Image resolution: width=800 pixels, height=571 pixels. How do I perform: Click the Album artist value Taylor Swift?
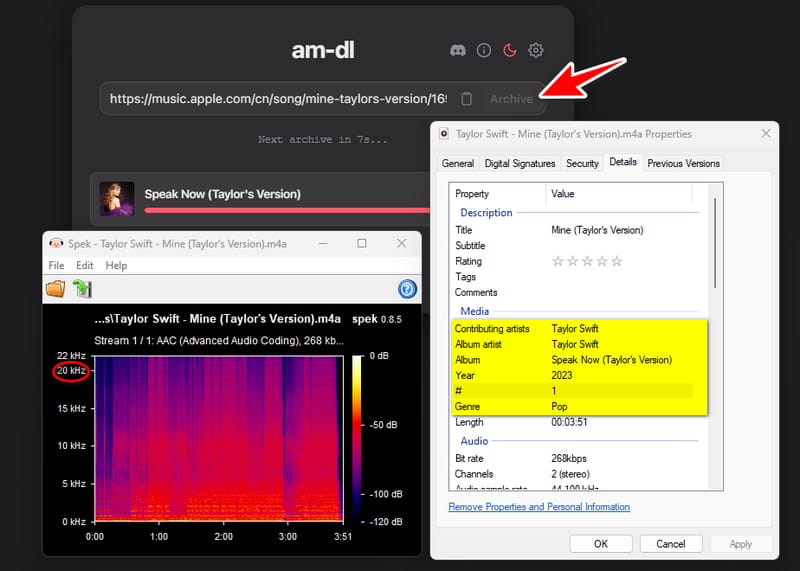574,344
